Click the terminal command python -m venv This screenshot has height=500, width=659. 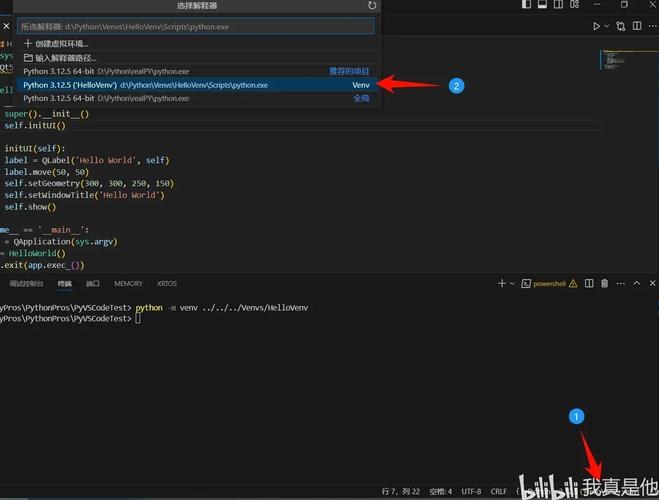point(222,308)
